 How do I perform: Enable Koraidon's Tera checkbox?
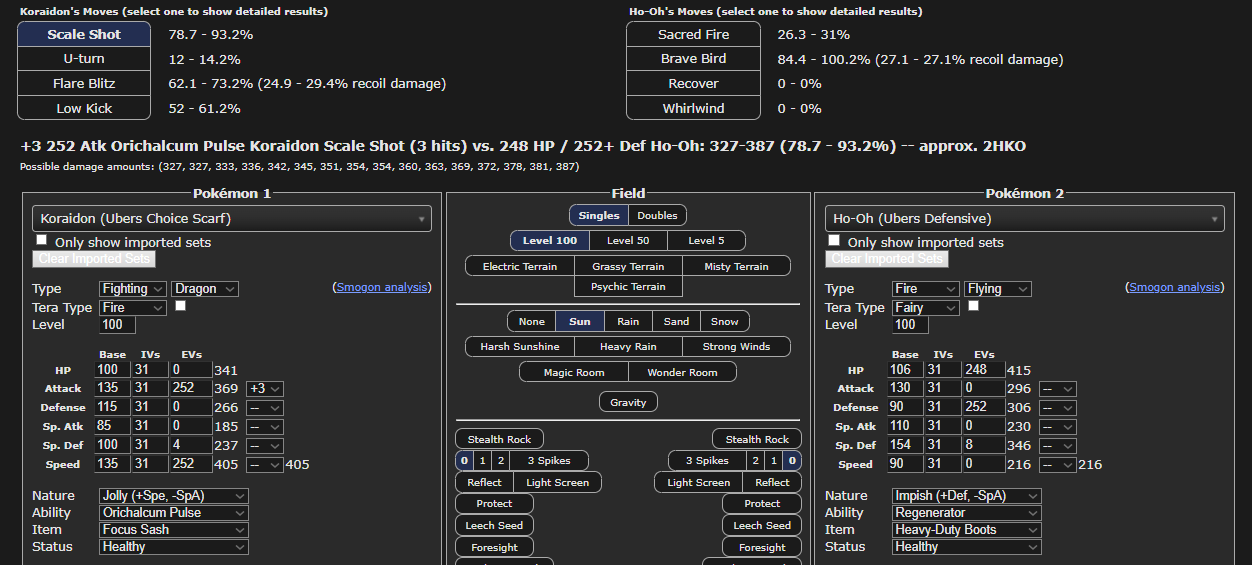coord(181,306)
